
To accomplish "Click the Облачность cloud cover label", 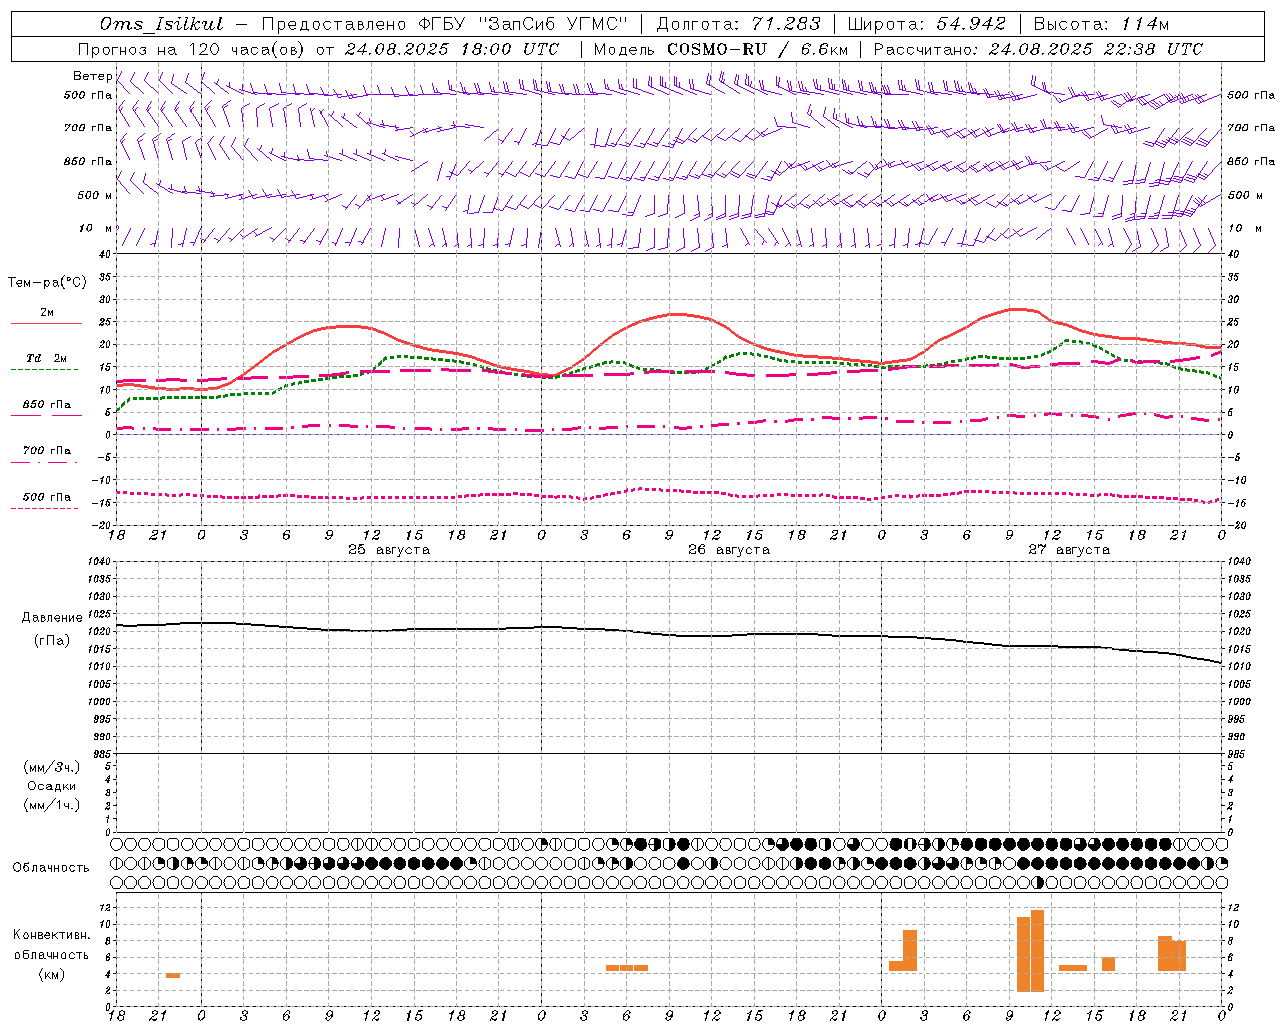I will (50, 868).
